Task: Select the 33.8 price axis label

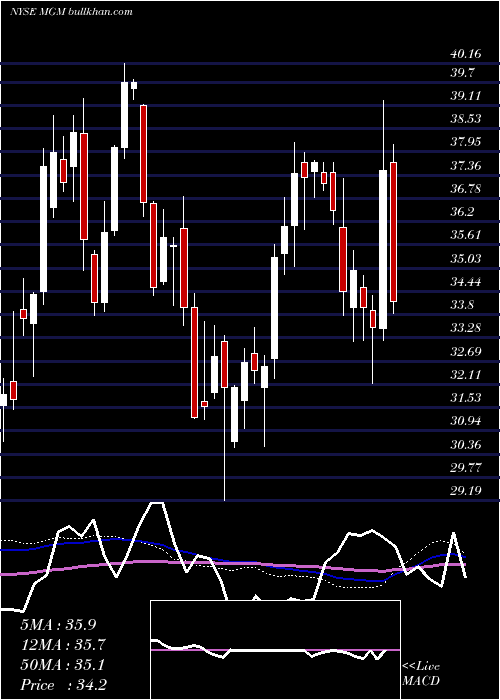Action: (x=462, y=305)
